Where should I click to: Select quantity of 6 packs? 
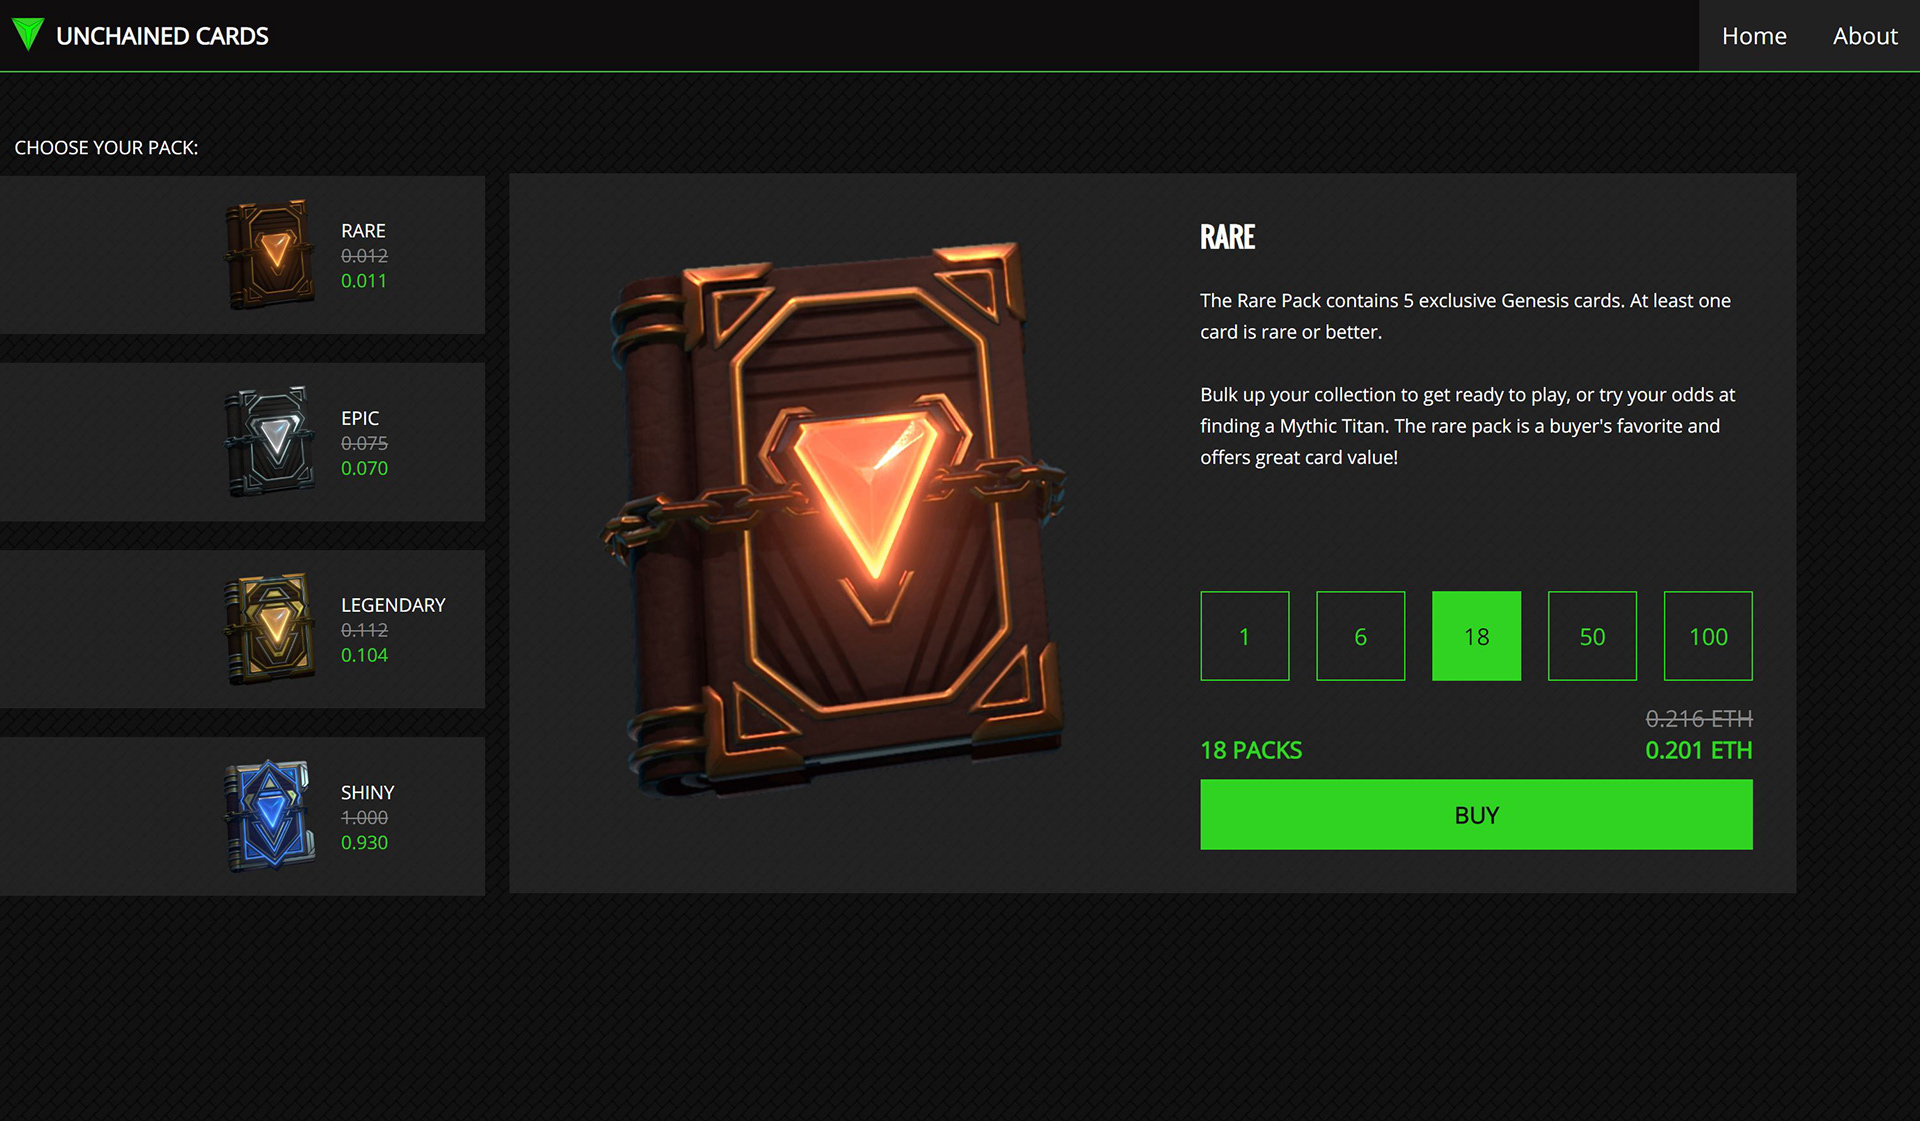point(1361,636)
